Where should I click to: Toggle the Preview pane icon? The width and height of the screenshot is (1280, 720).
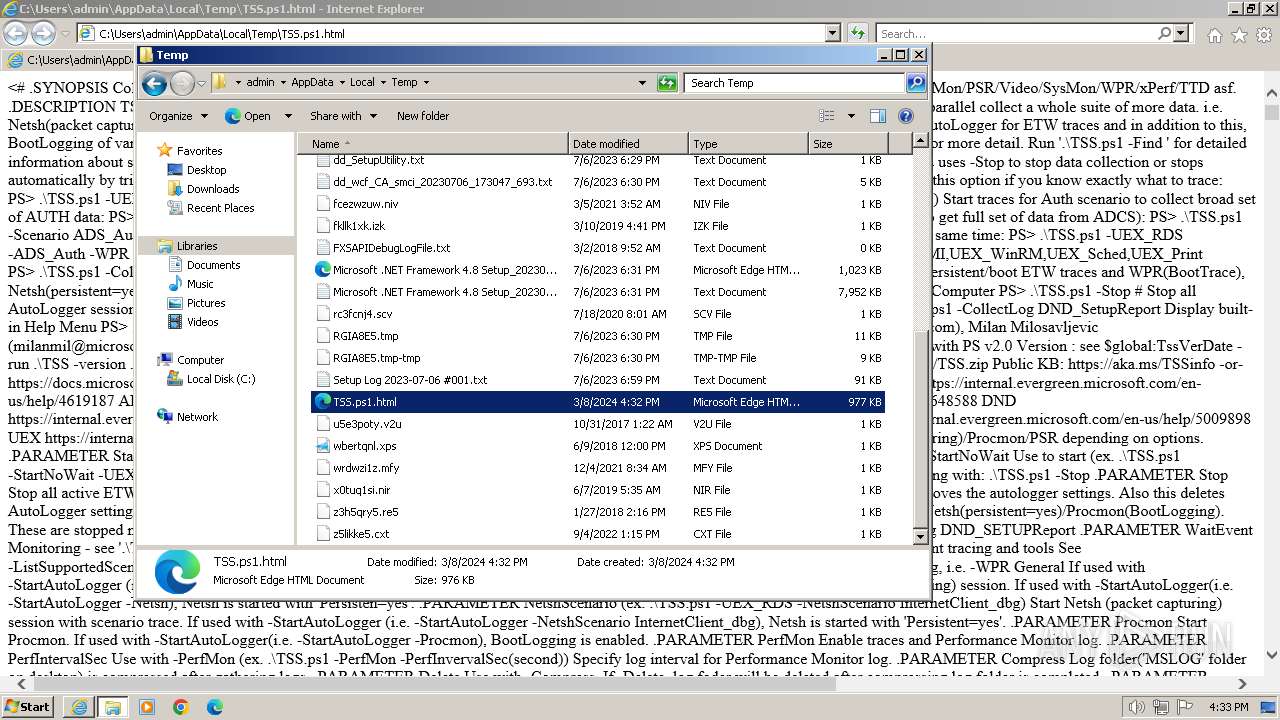tap(877, 116)
